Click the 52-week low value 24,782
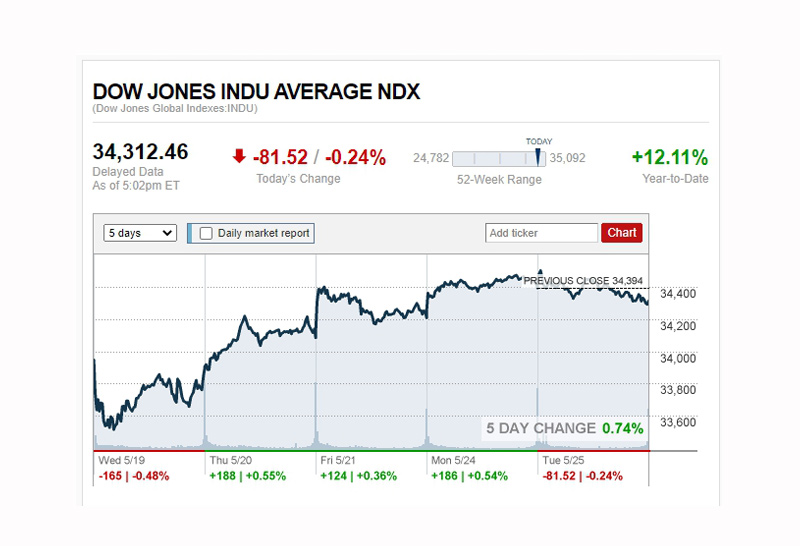The image size is (800, 546). (430, 158)
